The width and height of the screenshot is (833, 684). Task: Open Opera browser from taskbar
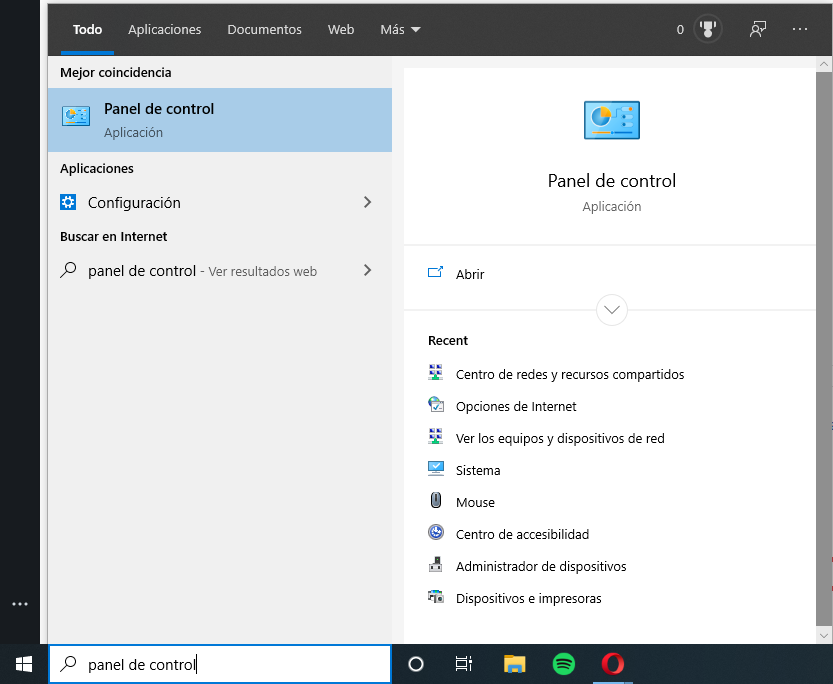pyautogui.click(x=613, y=664)
